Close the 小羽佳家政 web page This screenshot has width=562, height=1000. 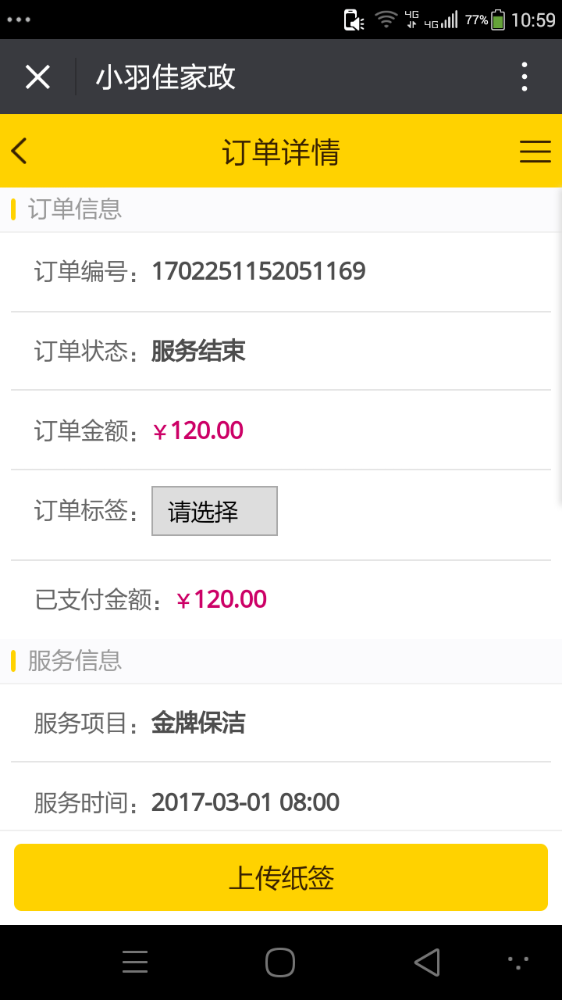(38, 77)
